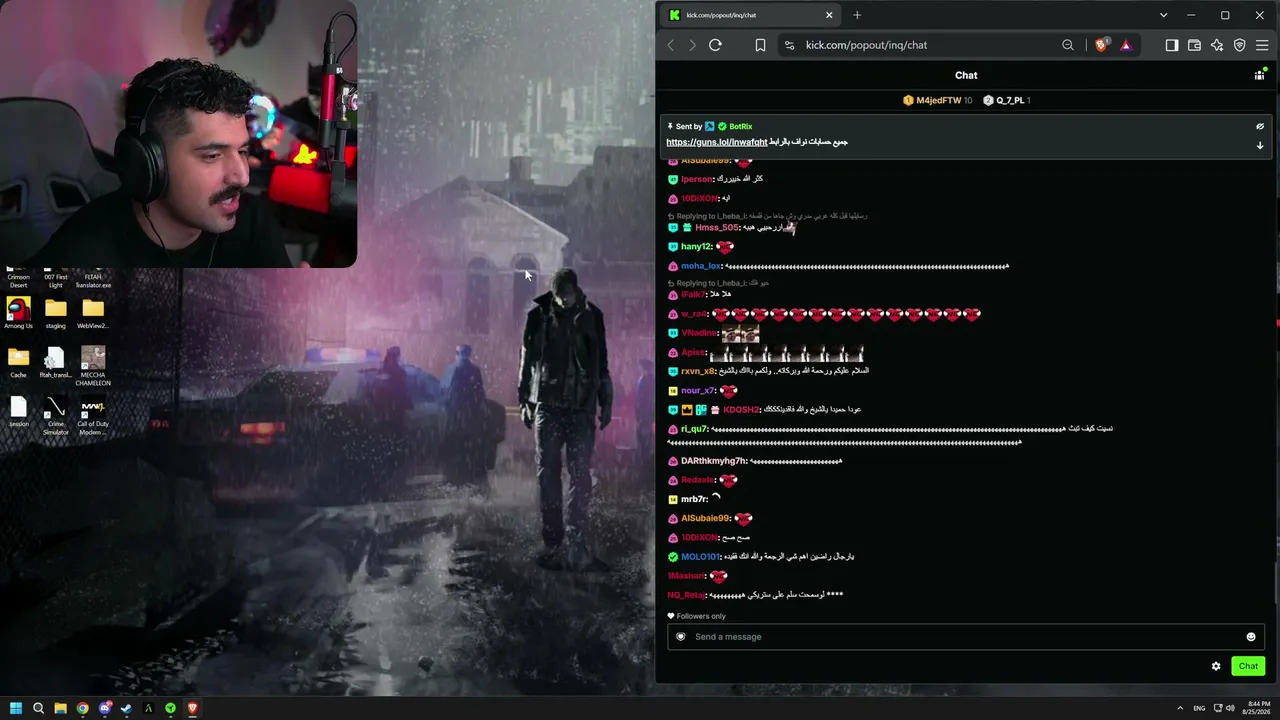Open a new browser tab
1280x720 pixels.
point(857,15)
